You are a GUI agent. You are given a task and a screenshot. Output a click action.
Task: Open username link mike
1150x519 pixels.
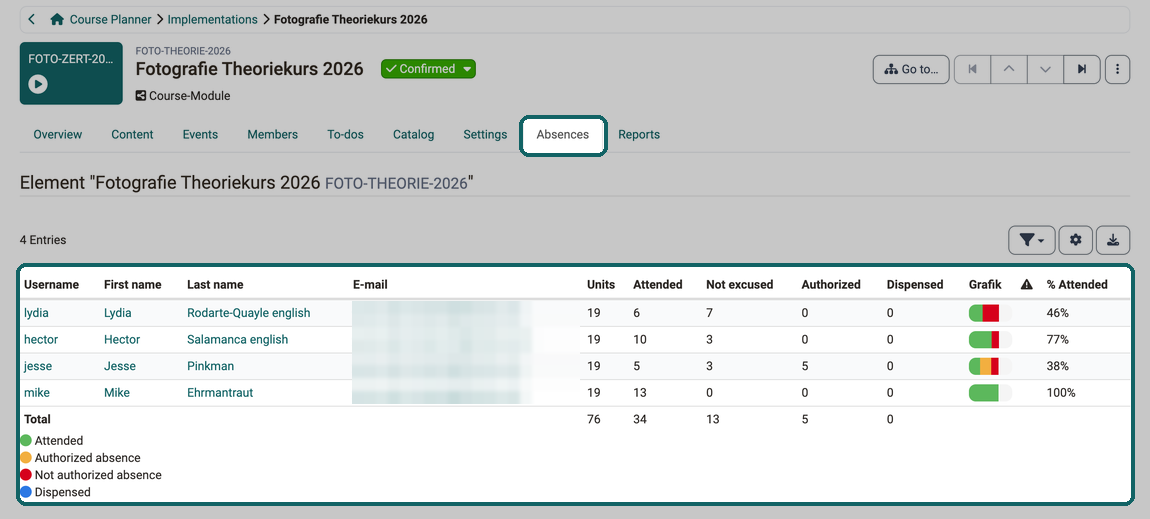(37, 393)
